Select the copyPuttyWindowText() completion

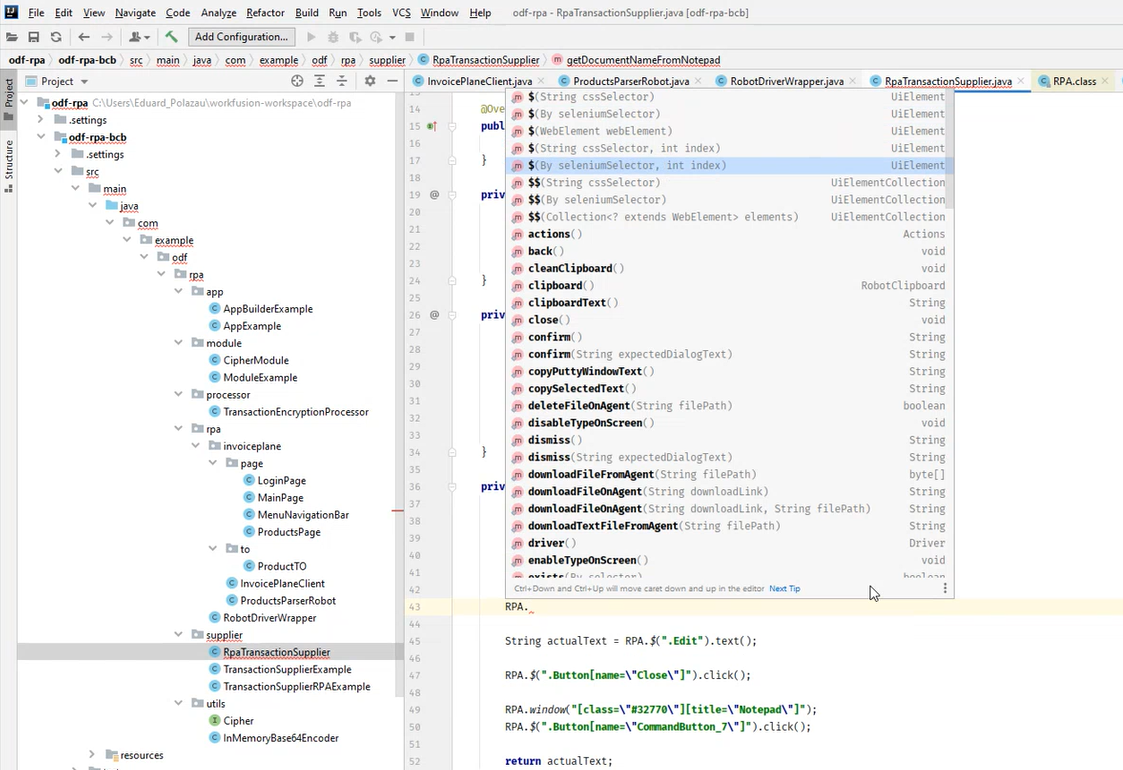click(728, 371)
